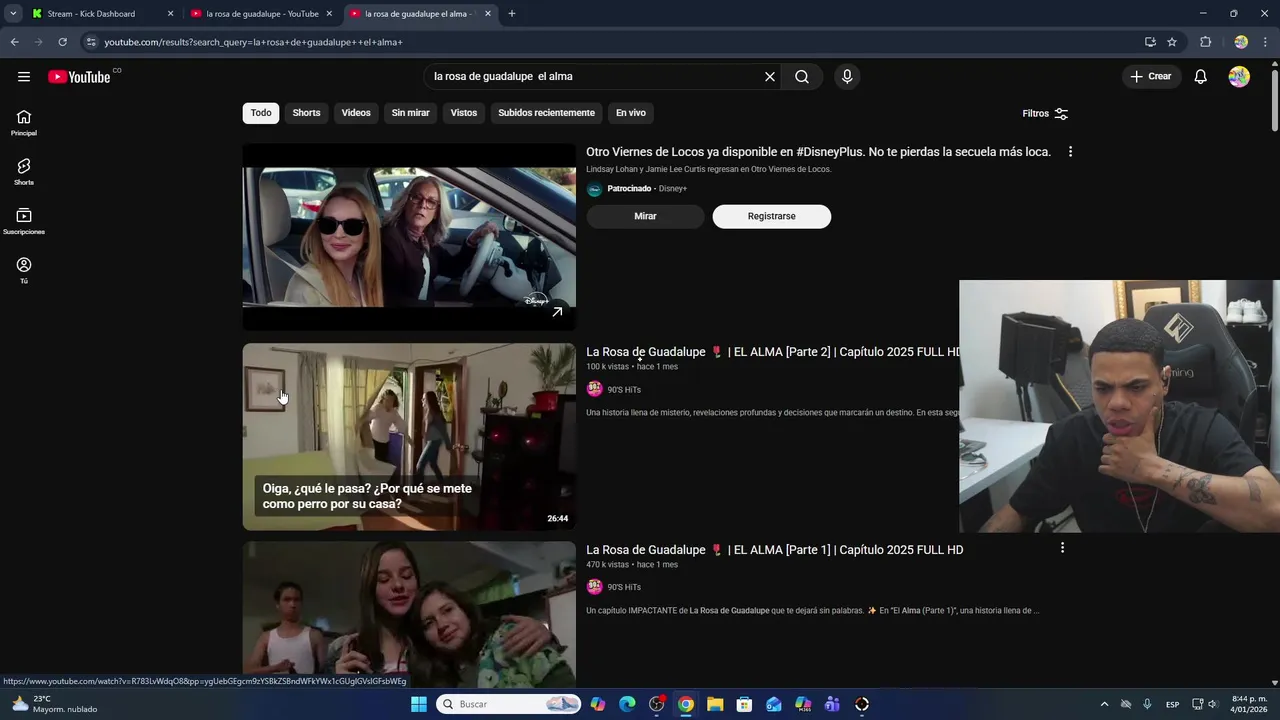Open Microsoft Edge from taskbar
Screen dimensions: 1280x720
tap(627, 704)
